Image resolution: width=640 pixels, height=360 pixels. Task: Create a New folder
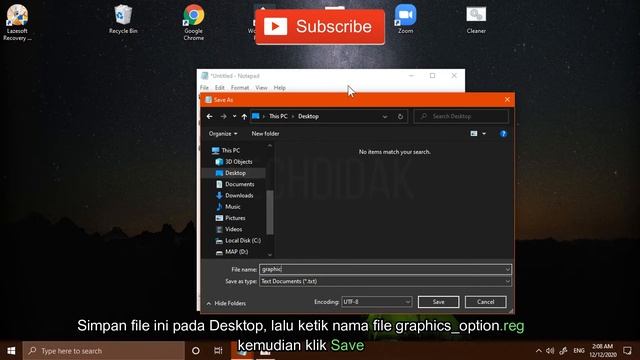265,134
